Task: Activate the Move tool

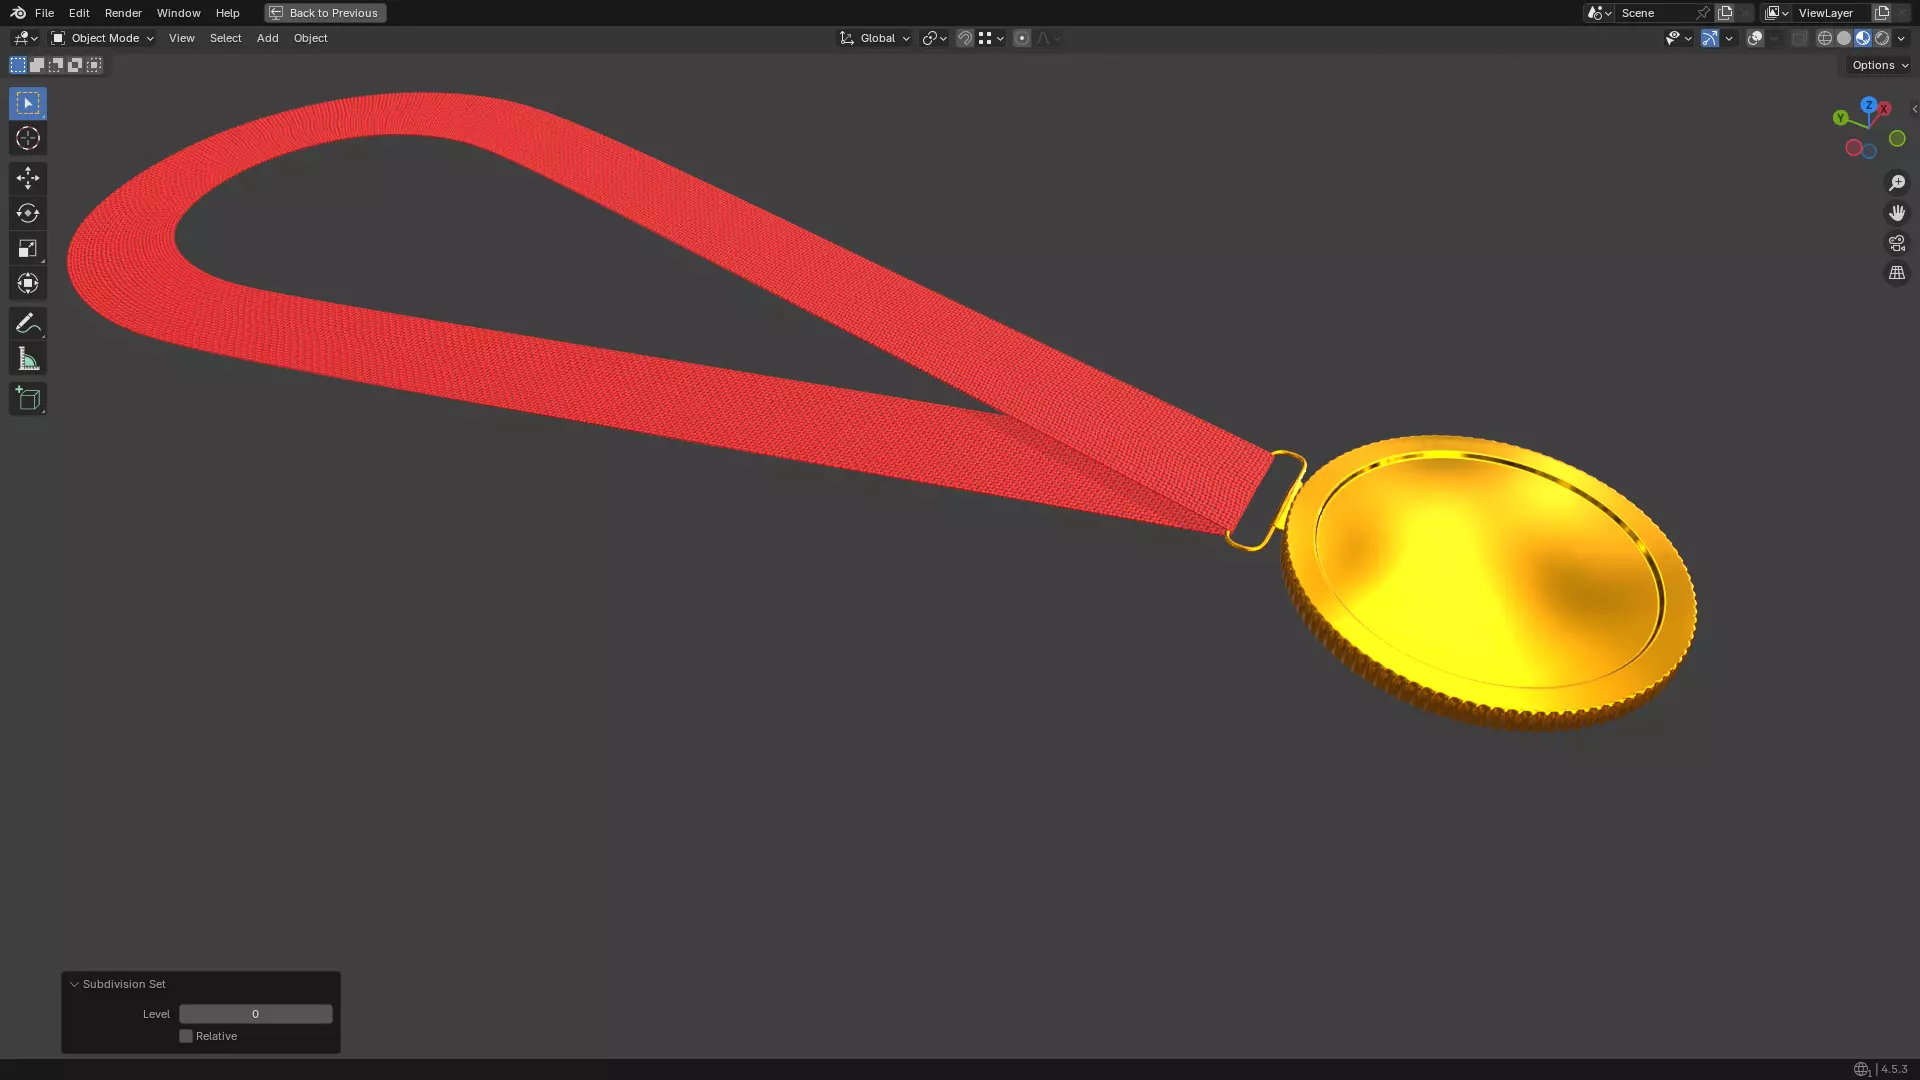Action: coord(28,178)
